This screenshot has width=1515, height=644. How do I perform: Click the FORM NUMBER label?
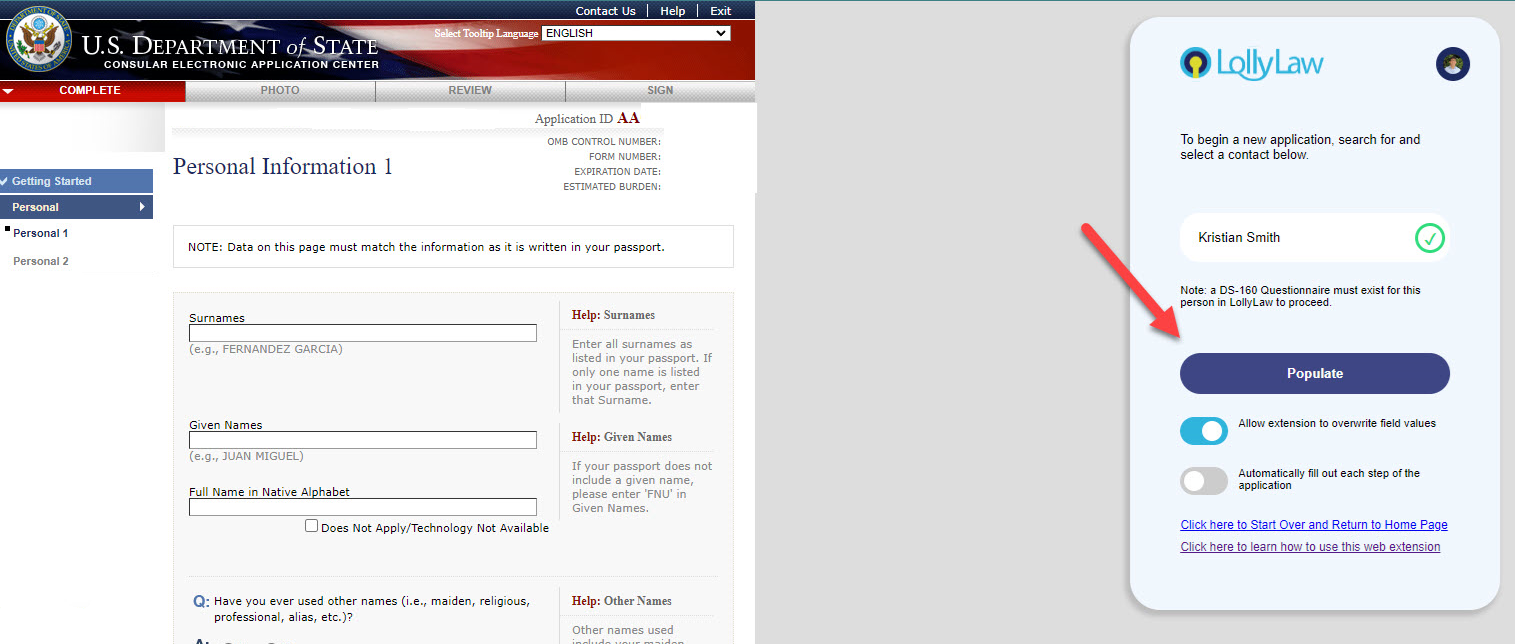pos(624,157)
